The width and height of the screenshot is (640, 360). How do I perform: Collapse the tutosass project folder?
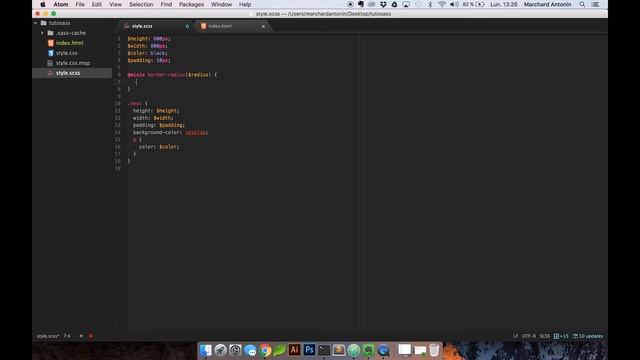point(36,23)
